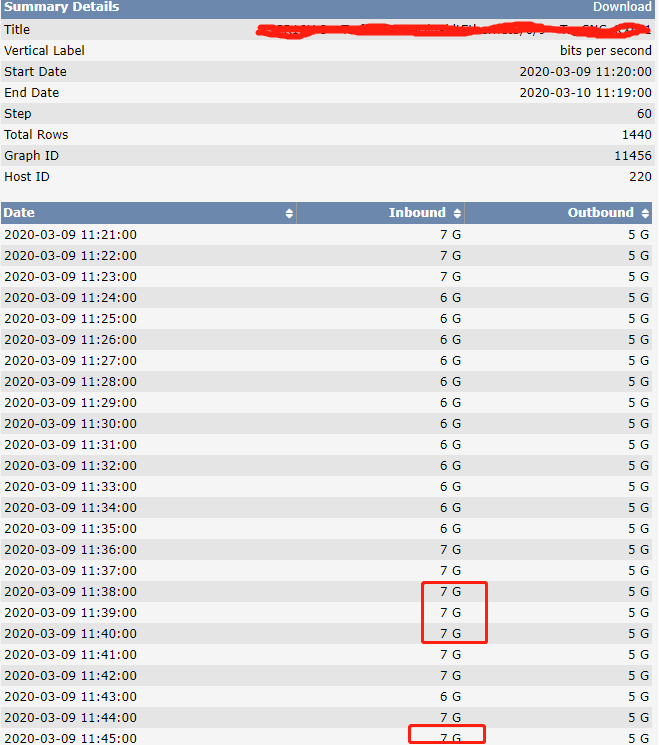Select date cell 2020-03-09 11:30:00
This screenshot has width=659, height=745.
[70, 424]
